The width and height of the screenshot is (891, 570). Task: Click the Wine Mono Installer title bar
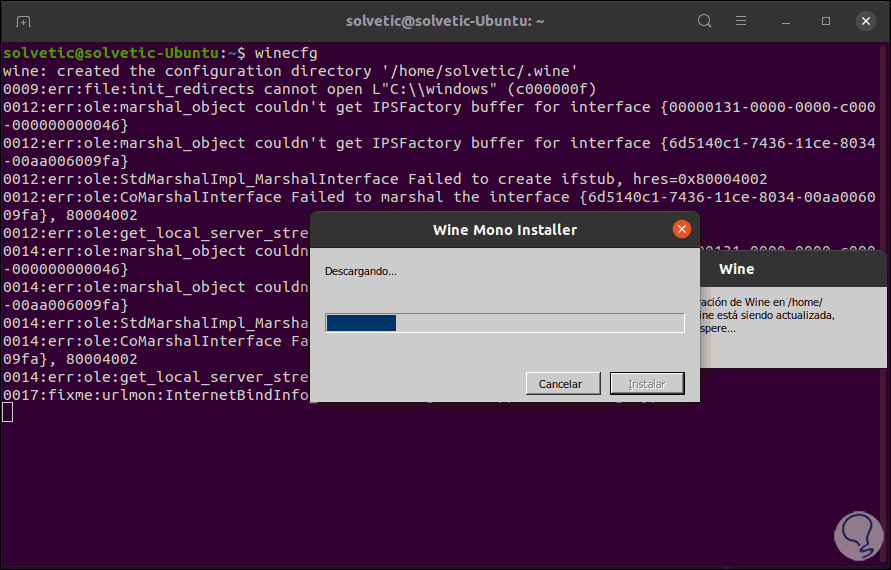[x=505, y=230]
